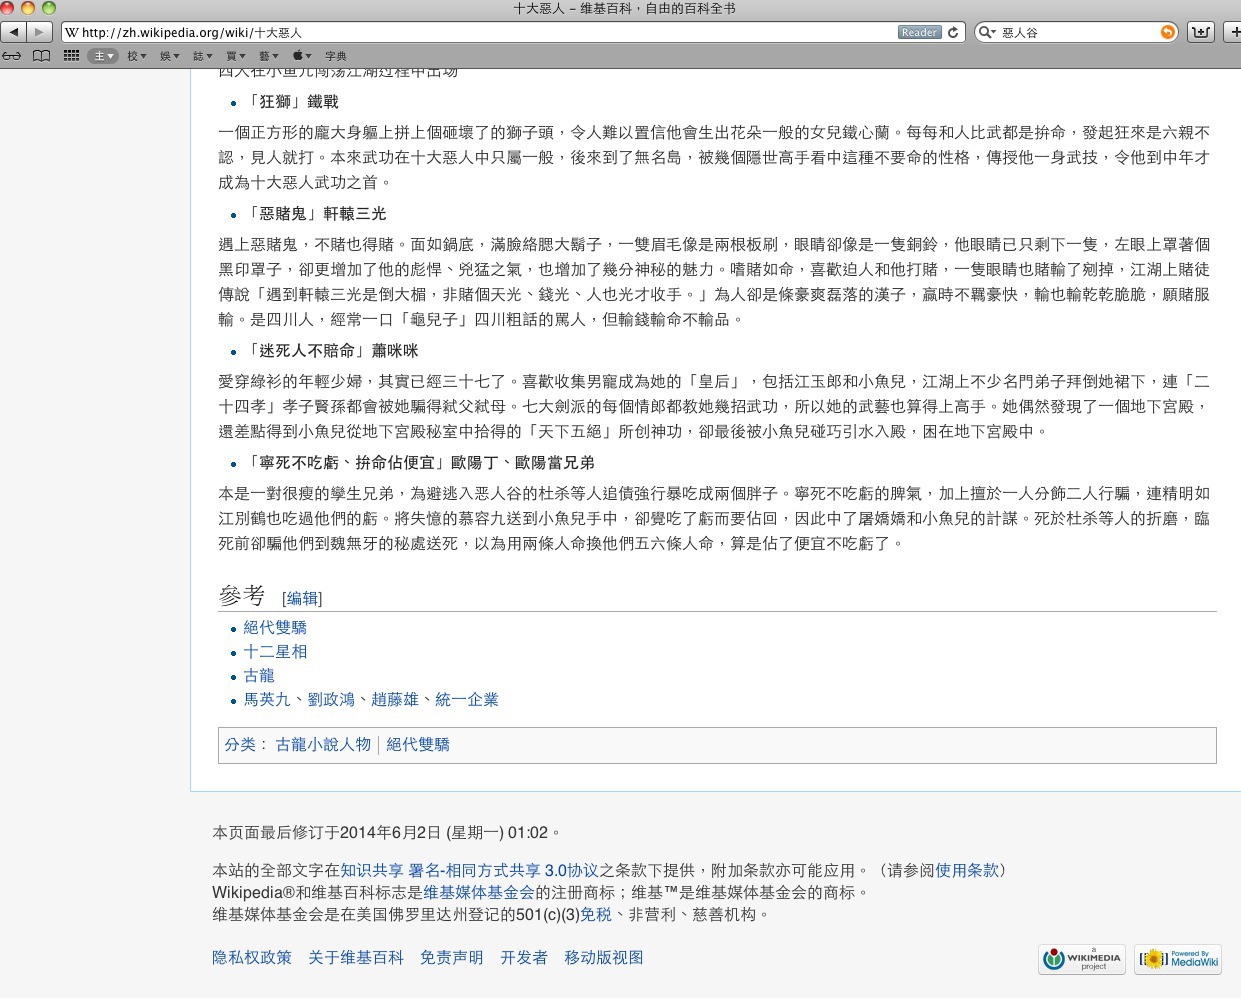Open 知识共享 署名-相同方式共享 3.0协议 license link
This screenshot has width=1241, height=998.
click(x=469, y=870)
